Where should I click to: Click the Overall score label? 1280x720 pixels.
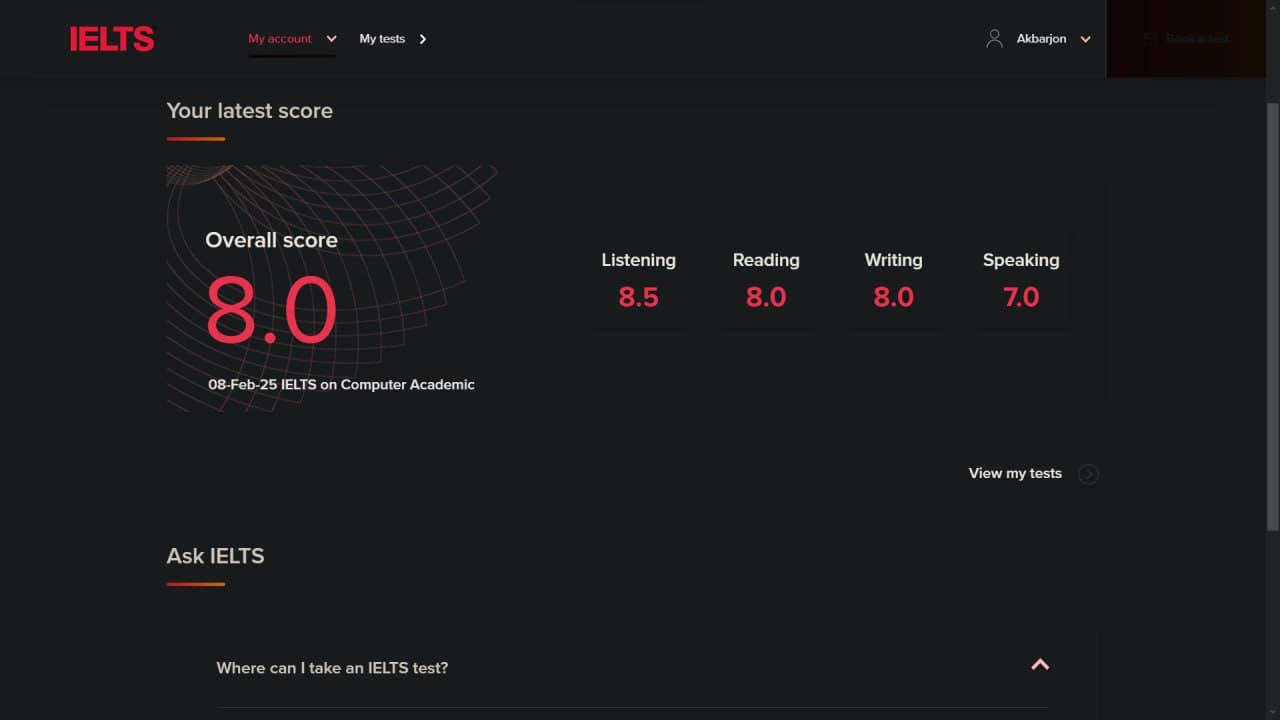pos(271,240)
